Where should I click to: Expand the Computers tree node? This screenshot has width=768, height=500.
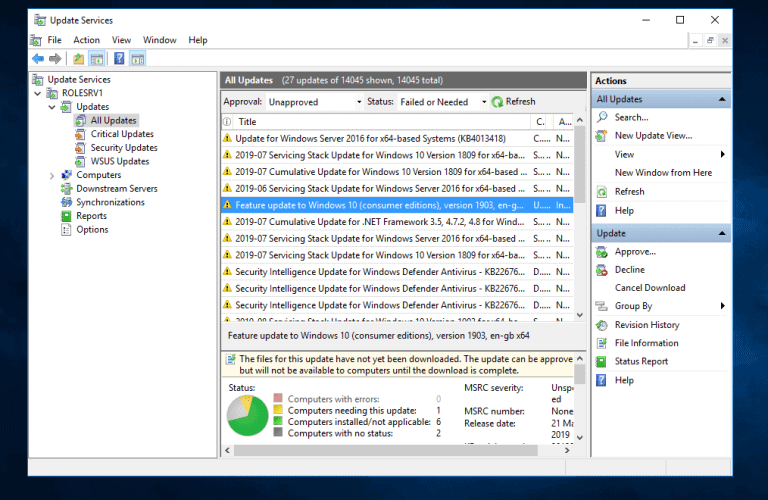(52, 175)
